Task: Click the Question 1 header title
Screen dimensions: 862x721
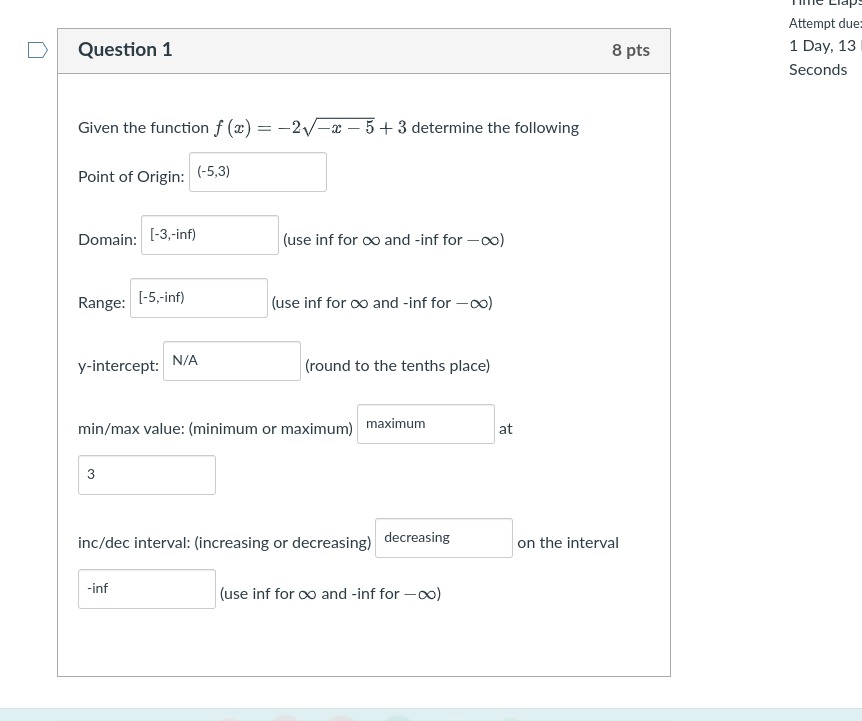Action: (125, 49)
